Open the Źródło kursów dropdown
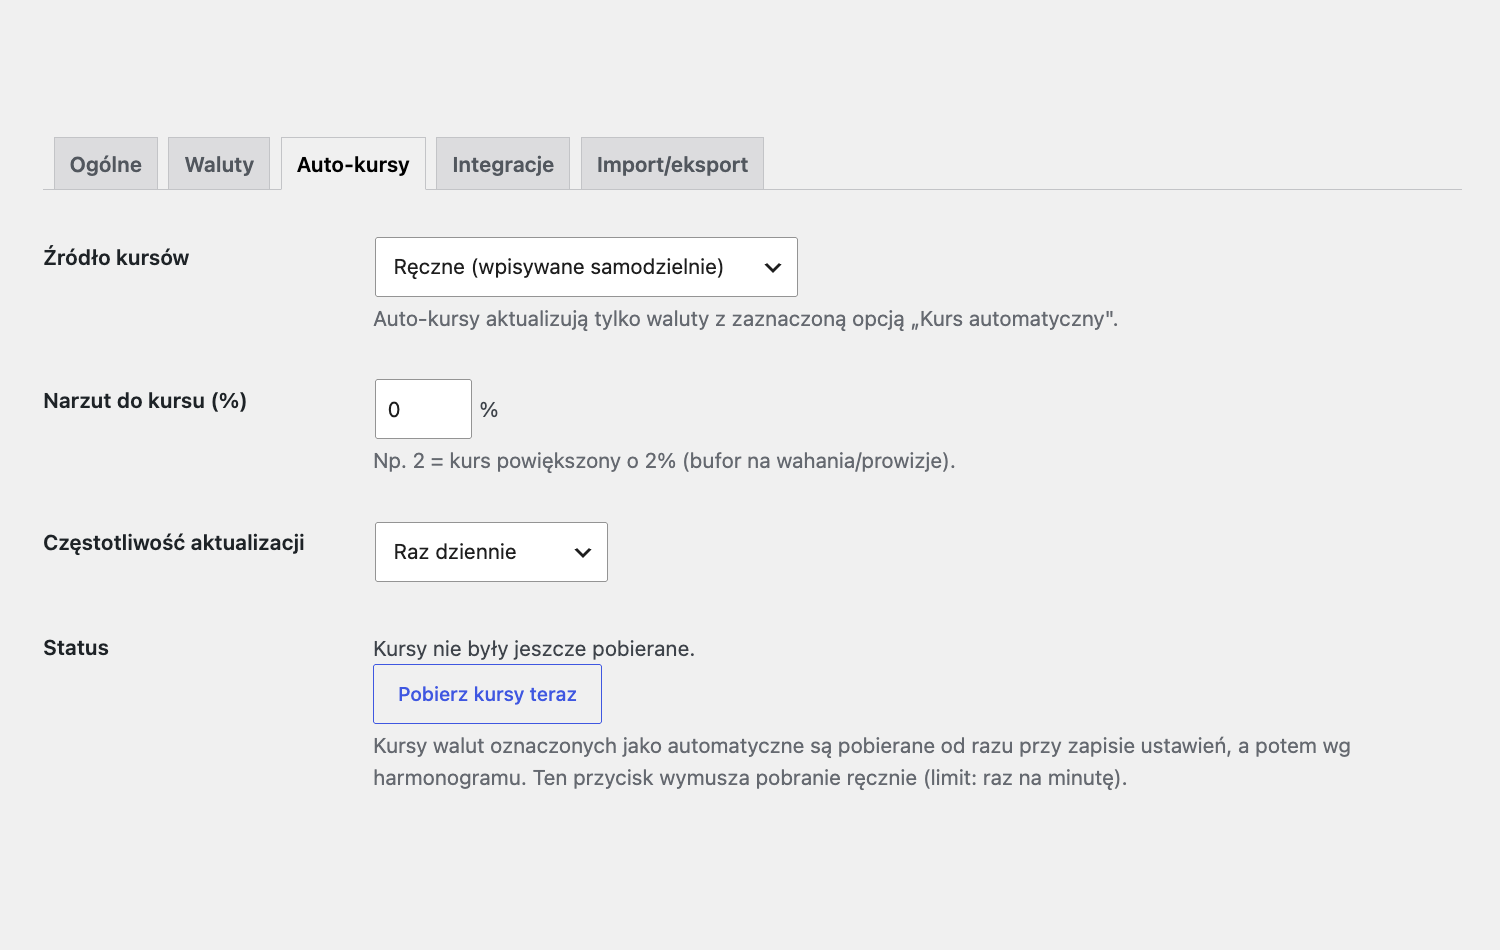 (586, 267)
